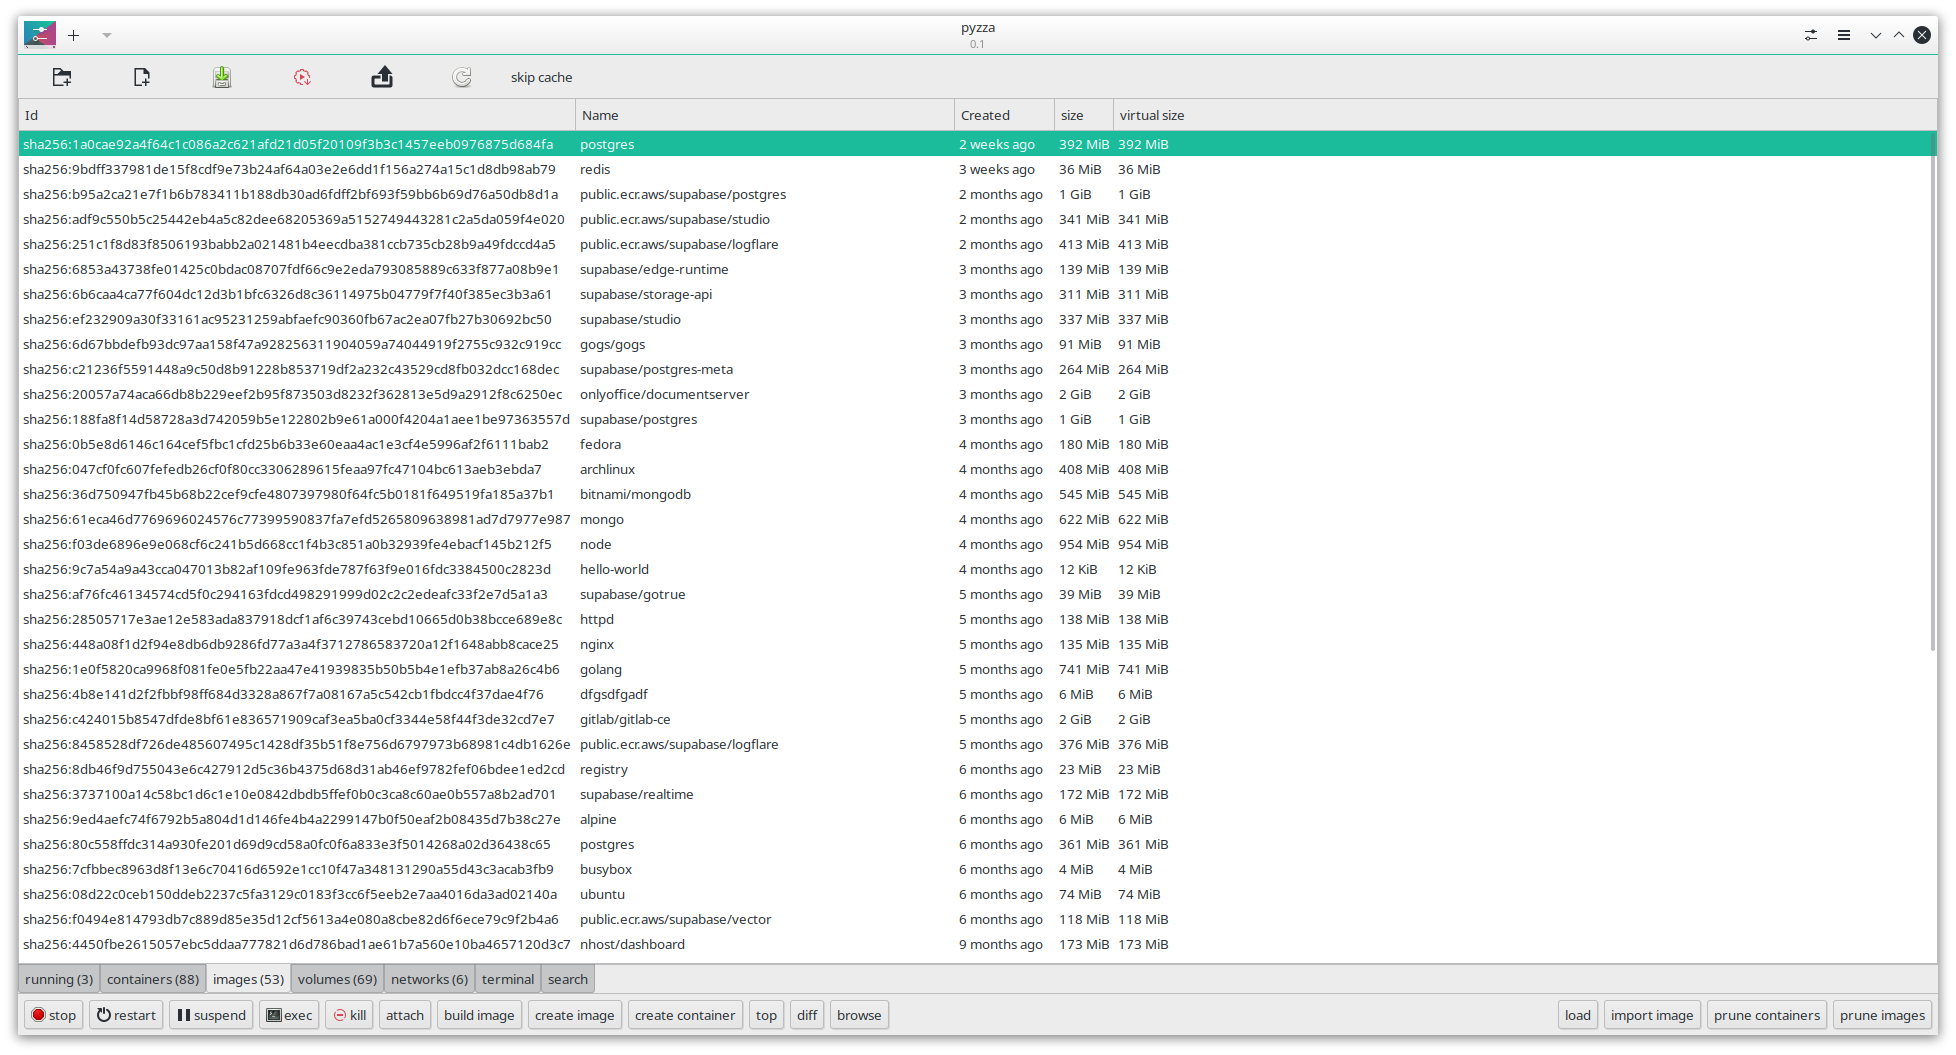Click the create container button
Image resolution: width=1956 pixels, height=1055 pixels.
[x=685, y=1015]
